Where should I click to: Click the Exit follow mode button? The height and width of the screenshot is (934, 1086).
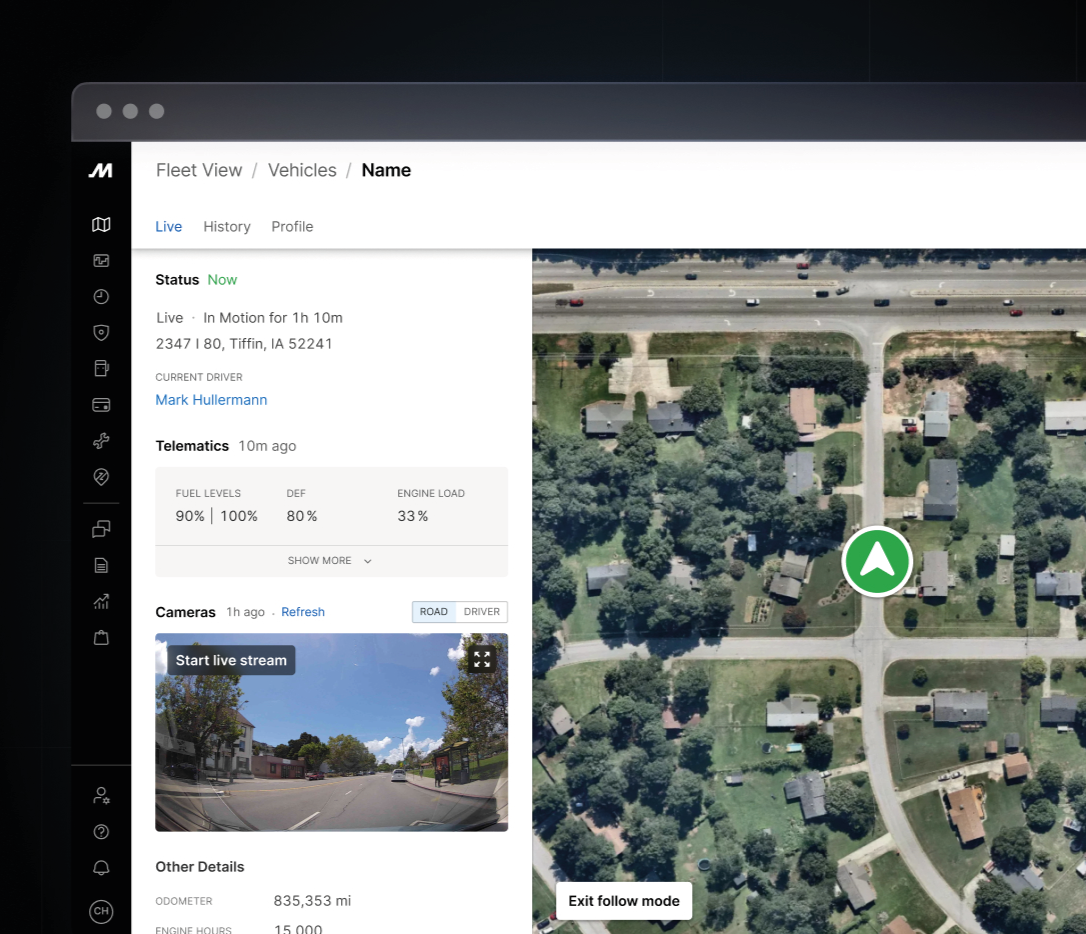click(624, 901)
